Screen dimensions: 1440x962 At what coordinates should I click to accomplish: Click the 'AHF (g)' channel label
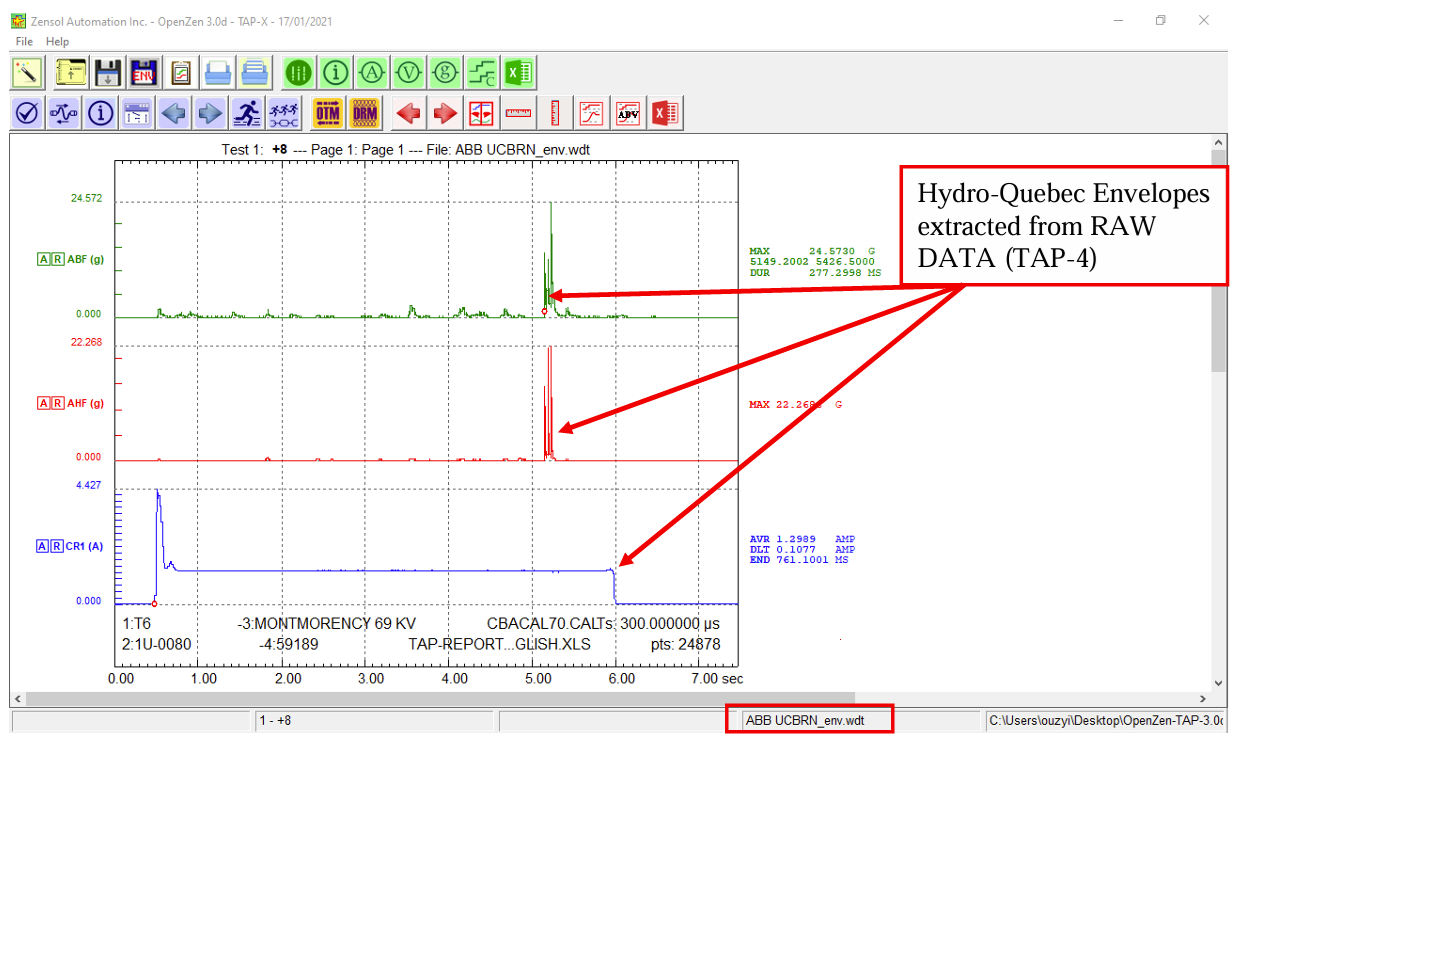86,404
